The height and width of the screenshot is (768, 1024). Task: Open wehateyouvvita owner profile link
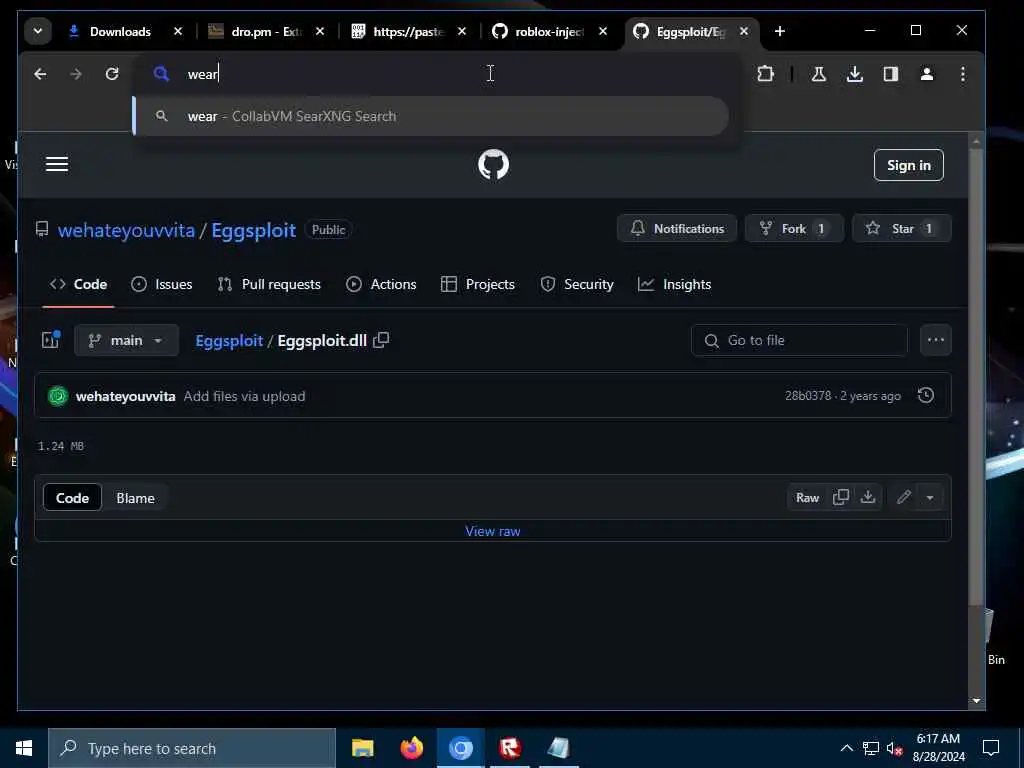126,230
